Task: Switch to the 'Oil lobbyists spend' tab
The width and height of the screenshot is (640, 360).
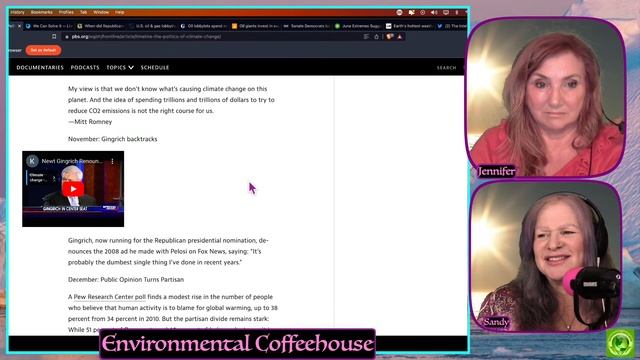Action: point(204,26)
